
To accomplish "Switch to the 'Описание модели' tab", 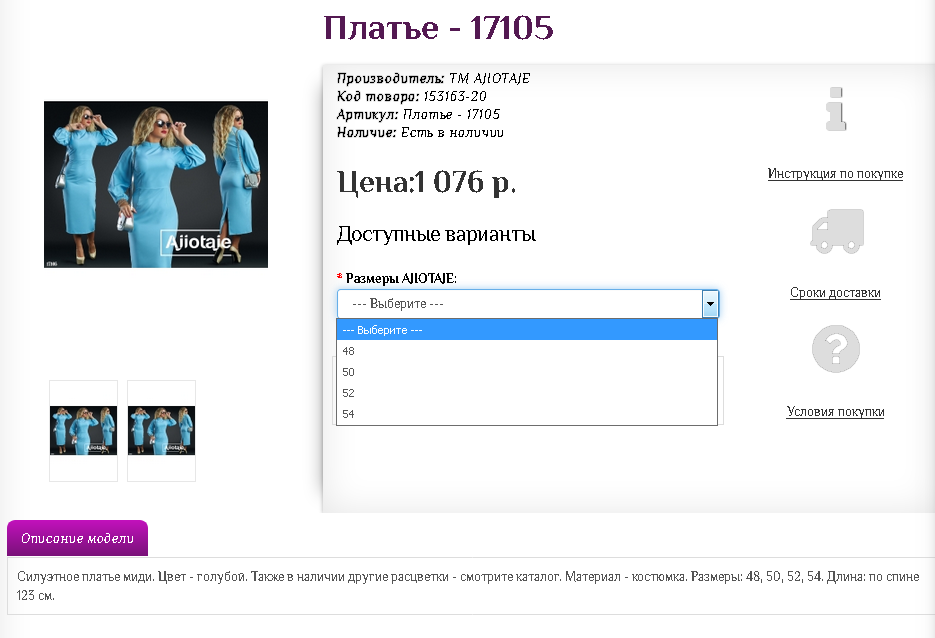I will 77,538.
